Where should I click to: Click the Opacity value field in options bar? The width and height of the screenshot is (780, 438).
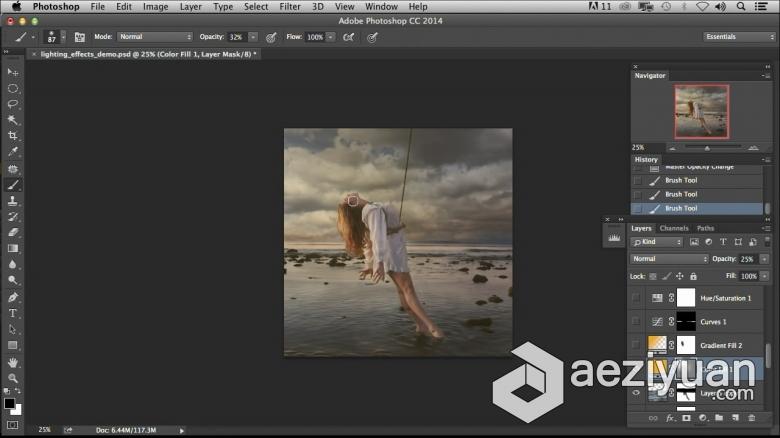click(237, 37)
